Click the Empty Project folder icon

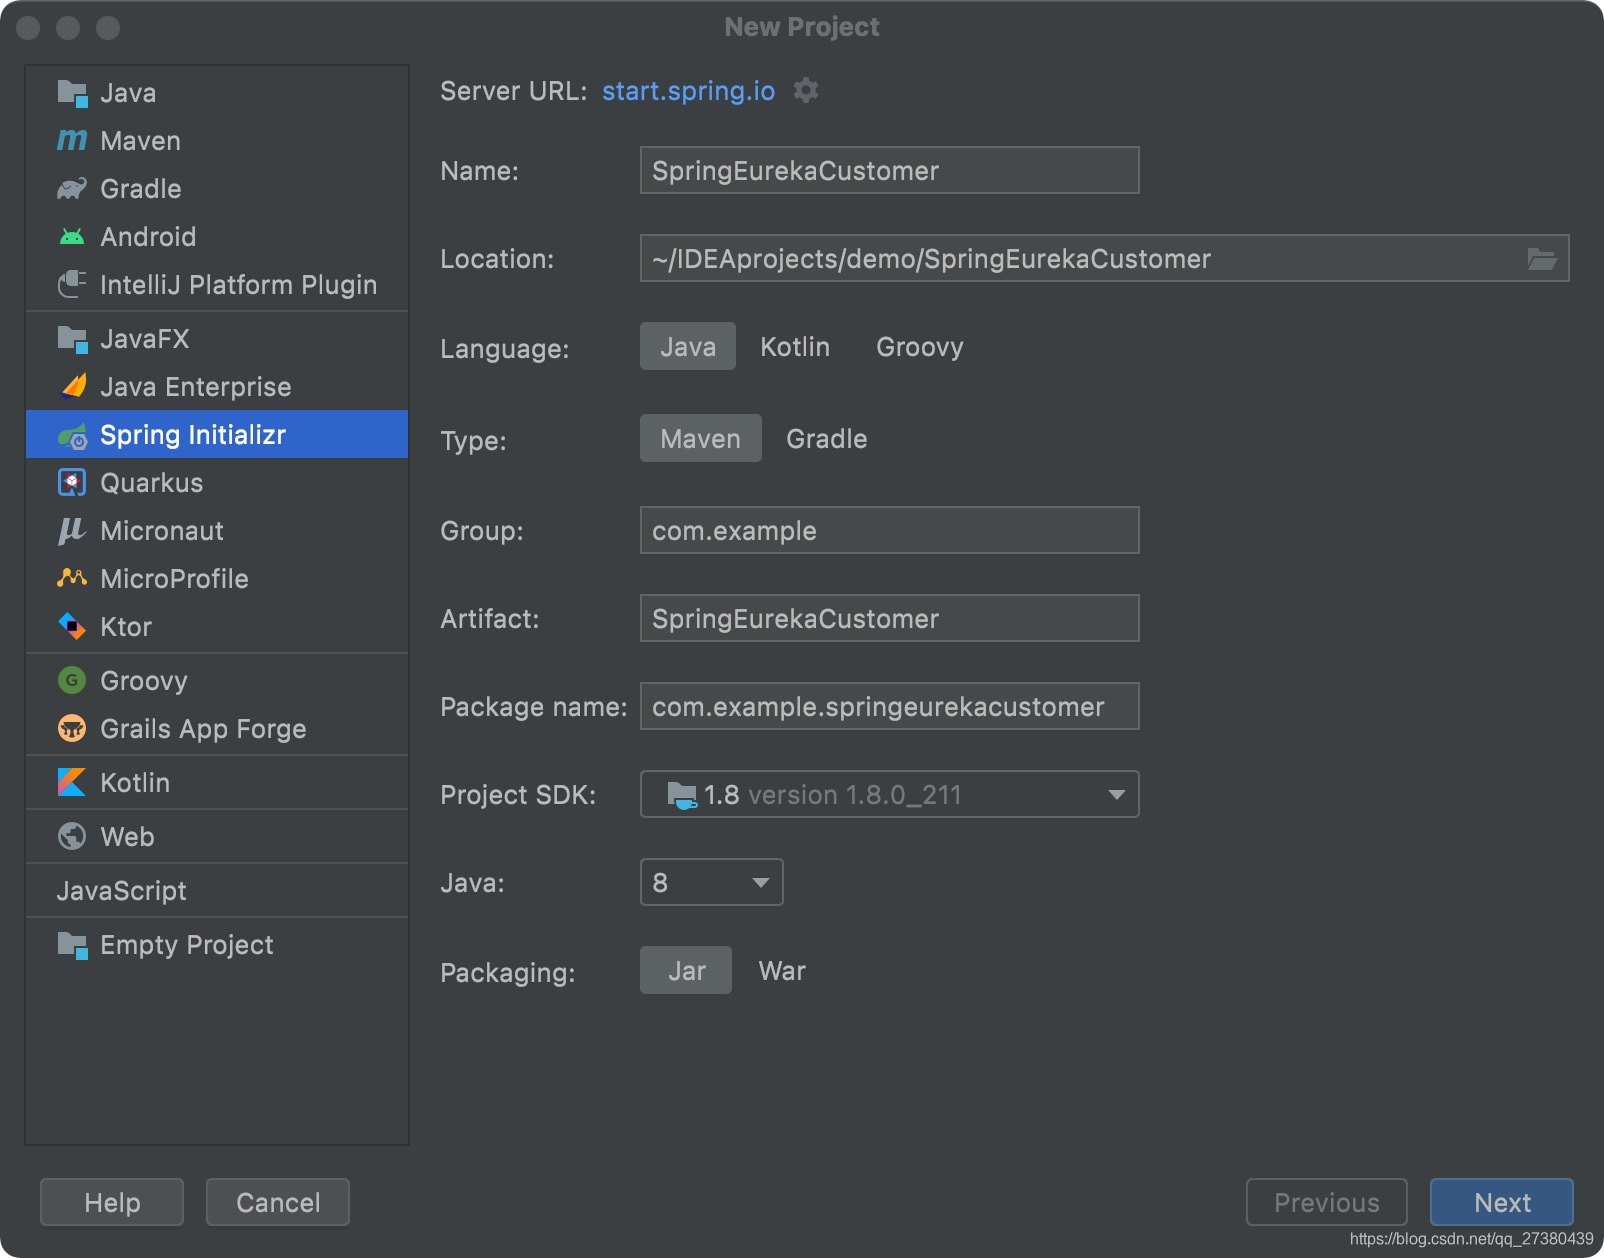click(x=72, y=945)
